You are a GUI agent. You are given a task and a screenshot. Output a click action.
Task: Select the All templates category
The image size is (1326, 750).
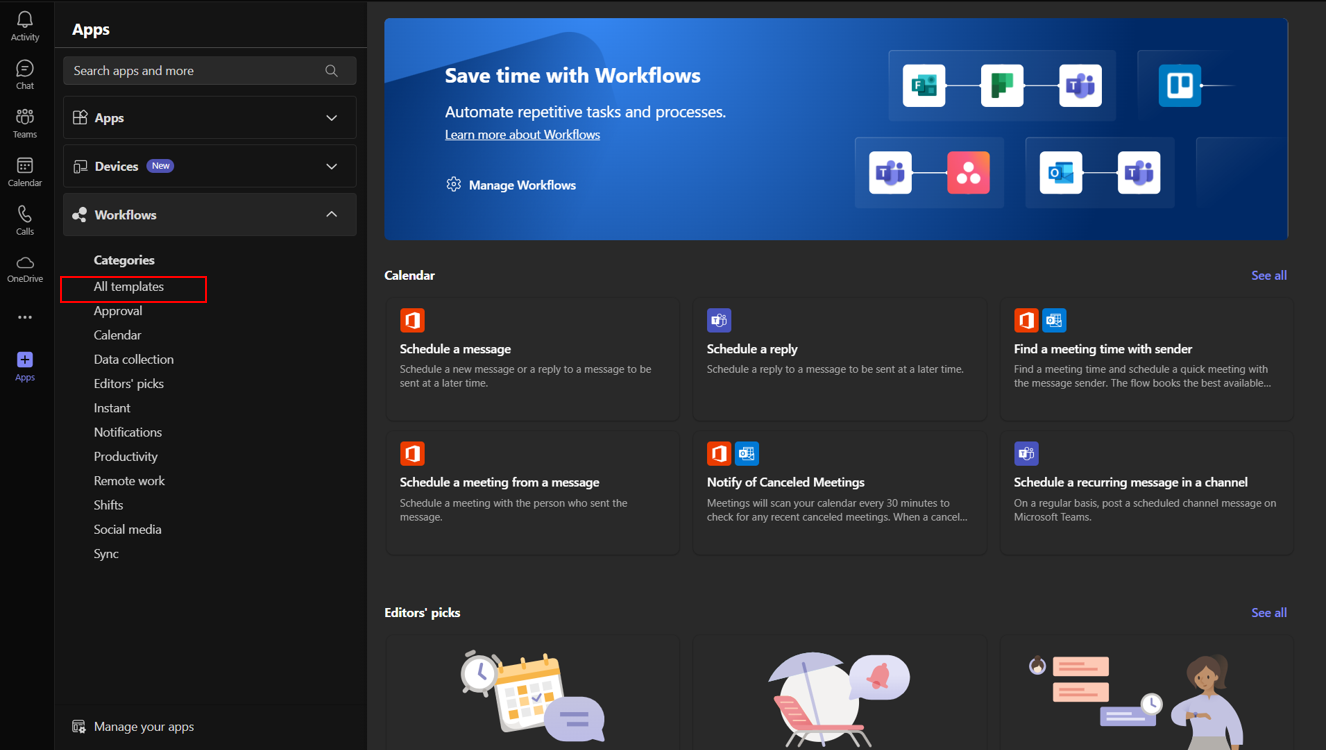129,287
